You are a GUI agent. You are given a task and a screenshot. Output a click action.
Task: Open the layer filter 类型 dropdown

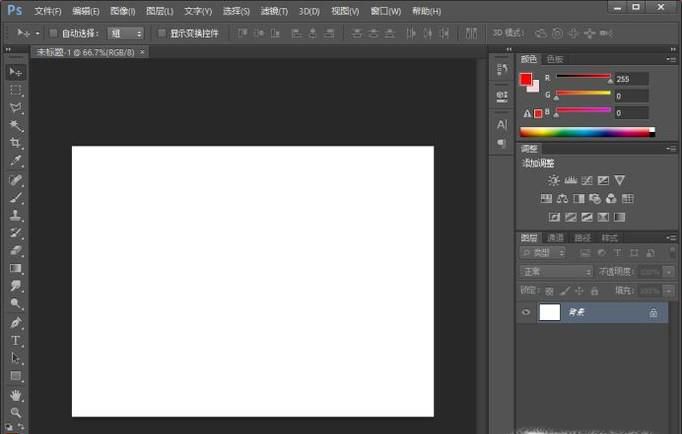tap(543, 253)
